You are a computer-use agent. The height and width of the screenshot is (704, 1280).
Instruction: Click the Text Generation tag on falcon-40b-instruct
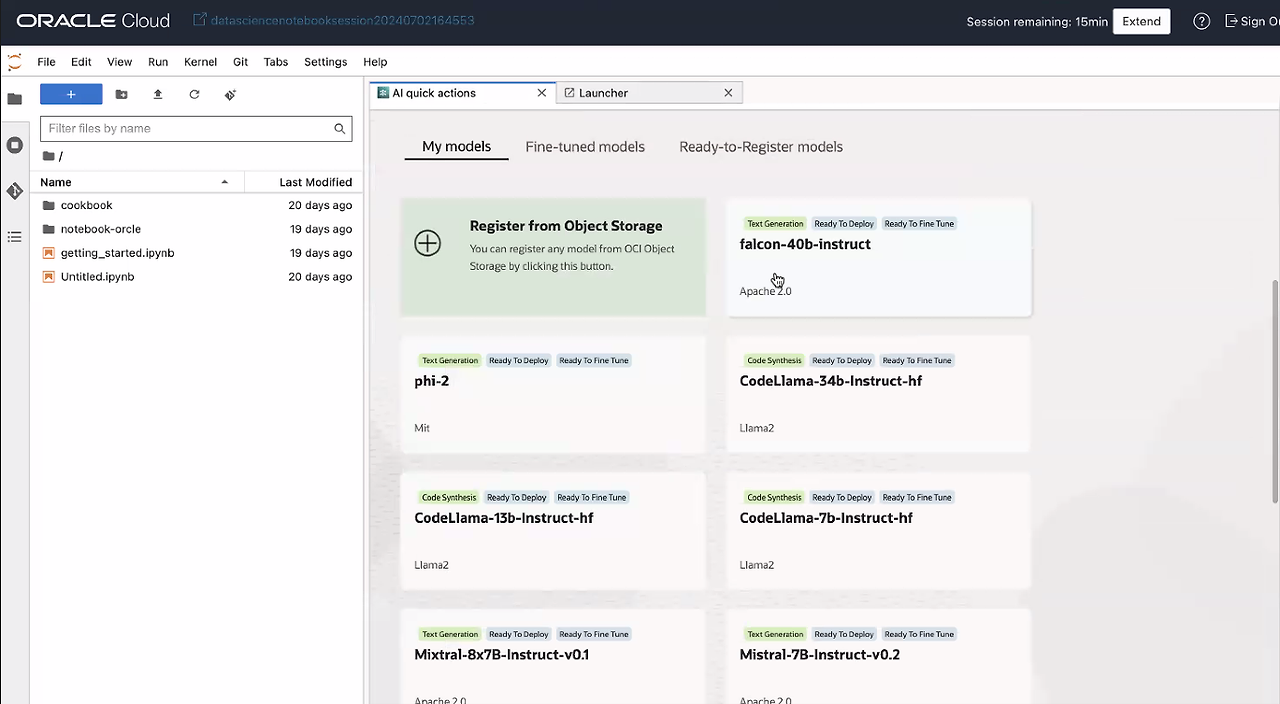775,224
